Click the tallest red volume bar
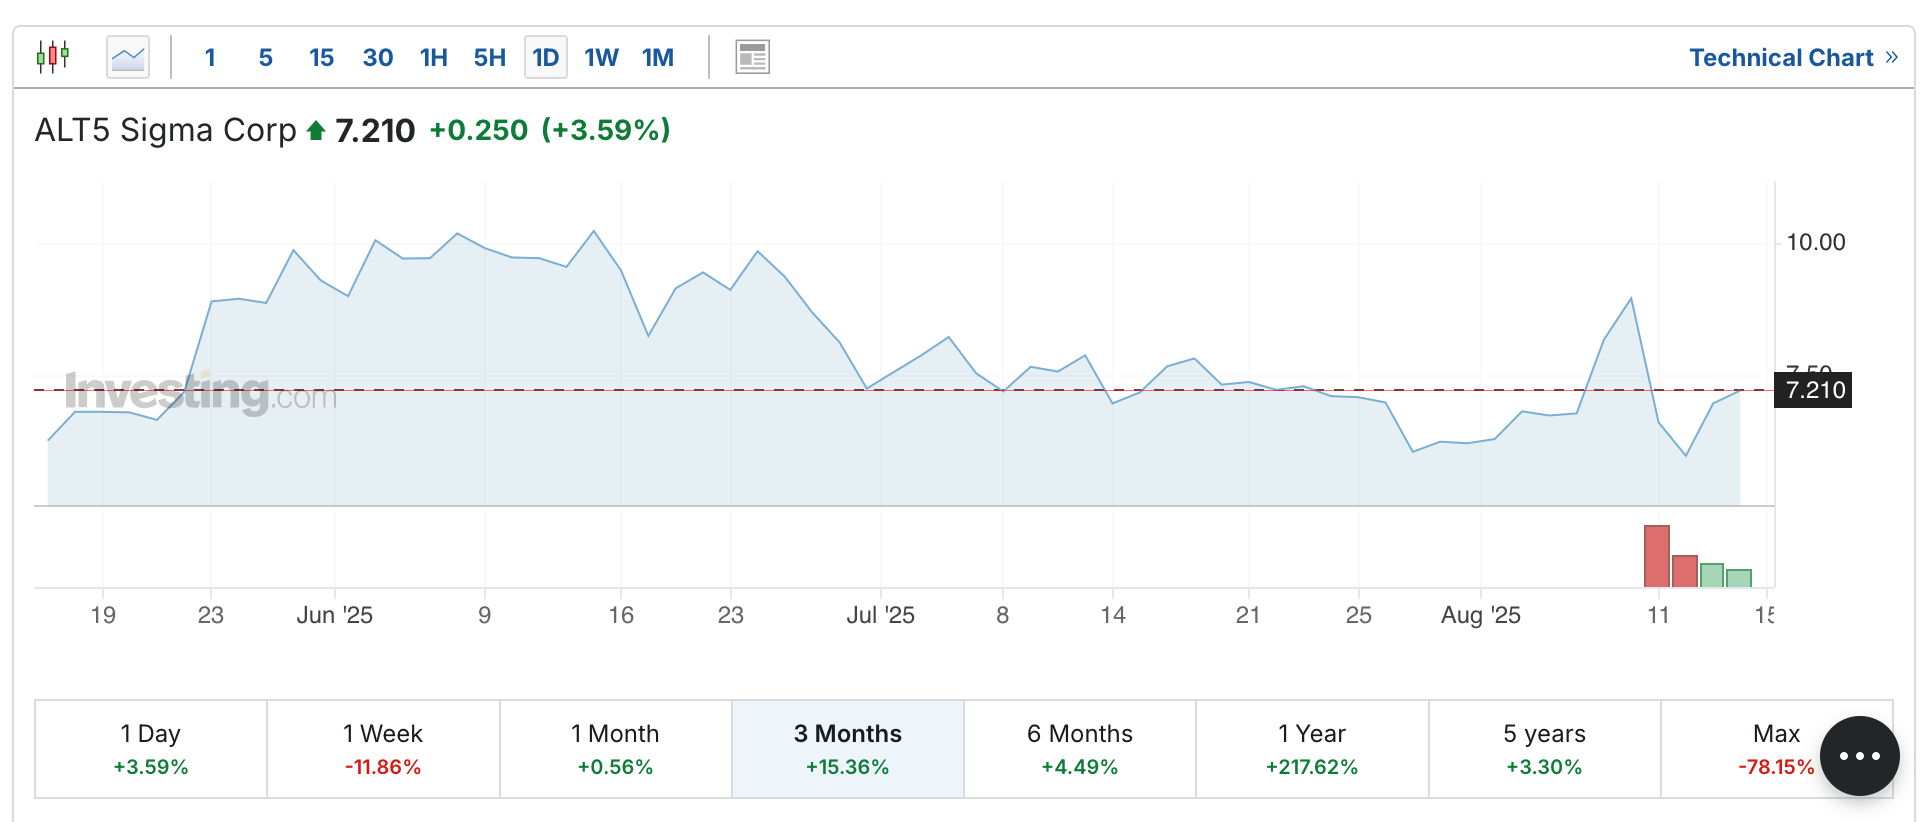Viewport: 1930px width, 822px height. (1656, 556)
